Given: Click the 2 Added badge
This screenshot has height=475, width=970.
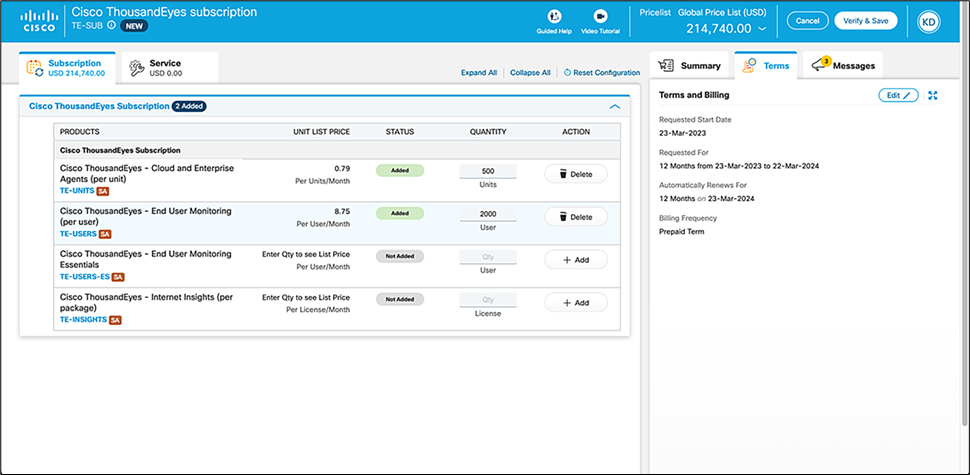Looking at the screenshot, I should point(189,106).
